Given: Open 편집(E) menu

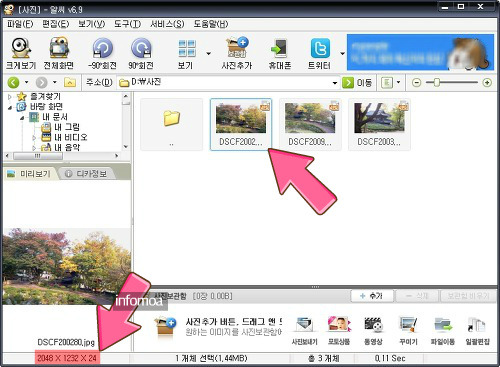Looking at the screenshot, I should point(56,24).
